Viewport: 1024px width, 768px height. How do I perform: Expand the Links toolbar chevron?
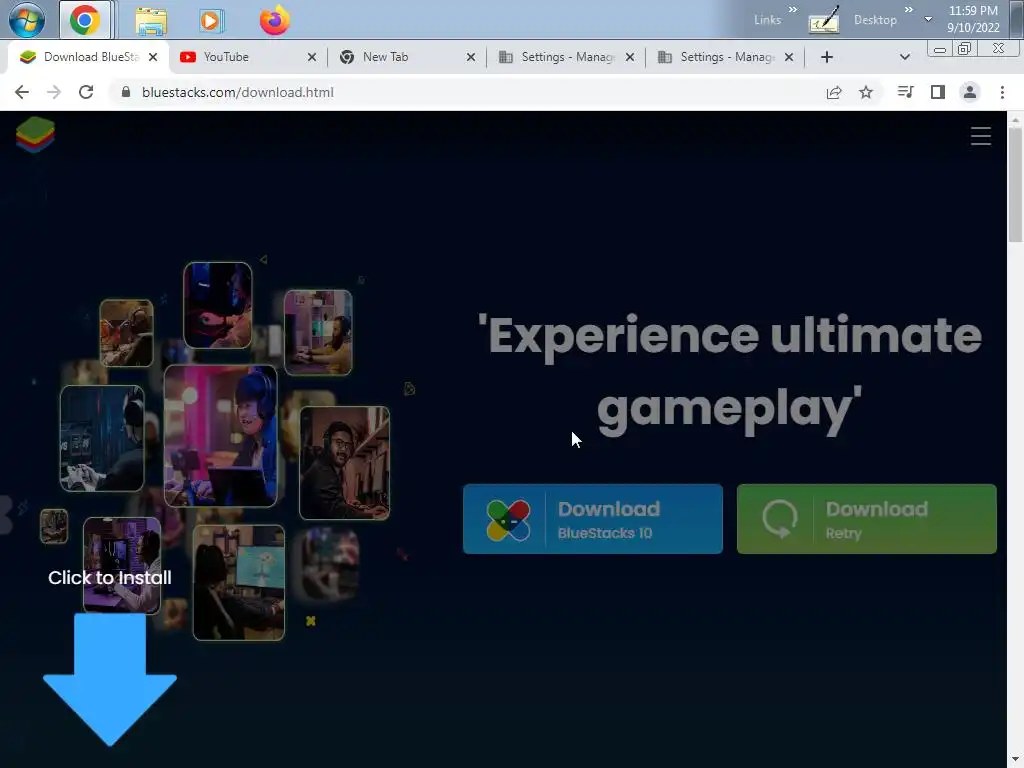tap(793, 10)
